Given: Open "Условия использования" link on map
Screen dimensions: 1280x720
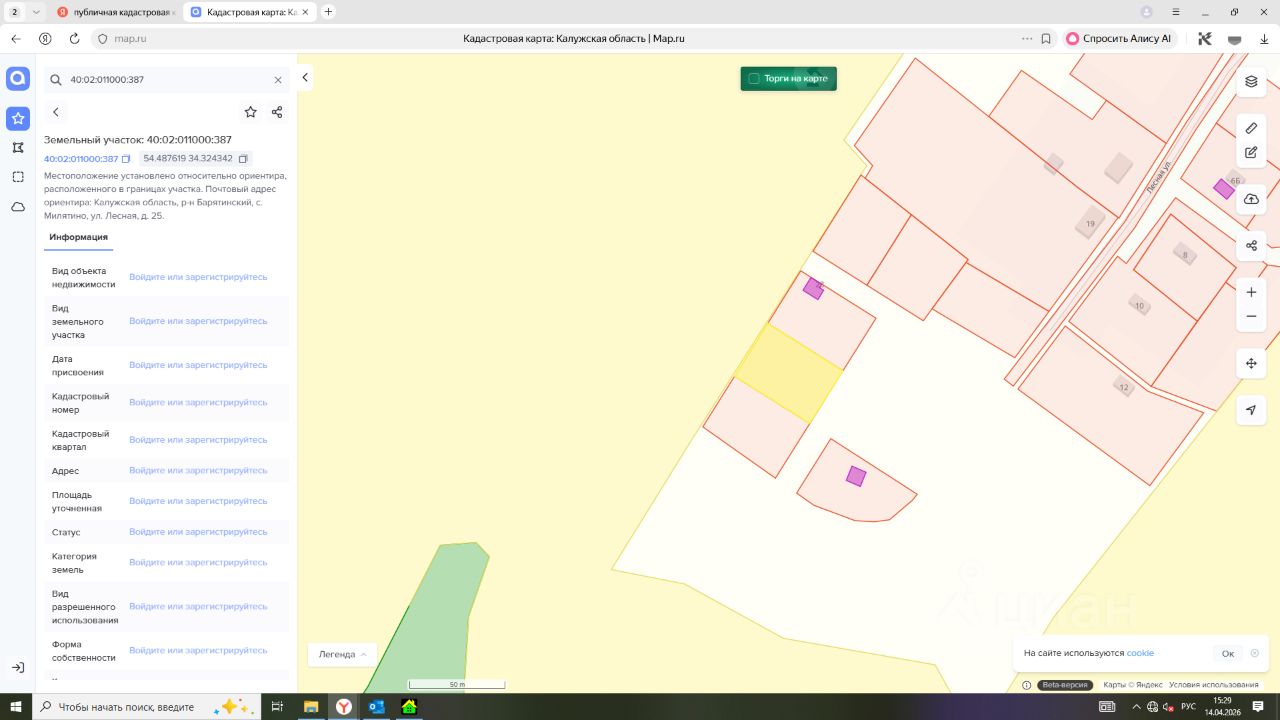Looking at the screenshot, I should (x=1214, y=685).
